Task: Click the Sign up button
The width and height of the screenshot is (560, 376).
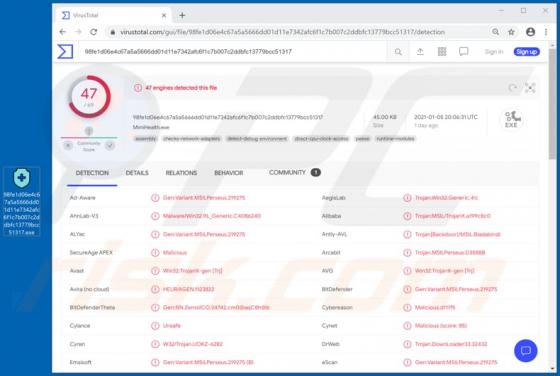Action: (526, 52)
